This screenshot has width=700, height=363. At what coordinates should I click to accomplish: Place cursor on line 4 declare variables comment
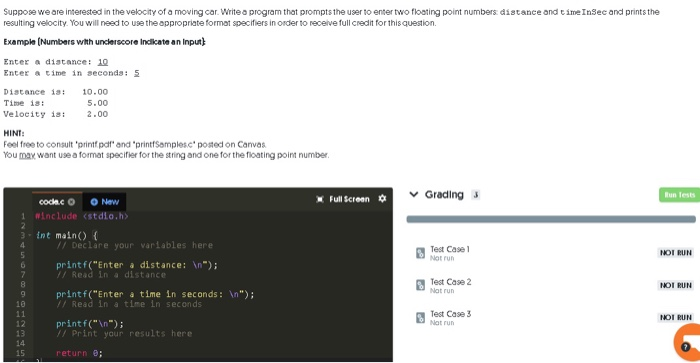134,245
